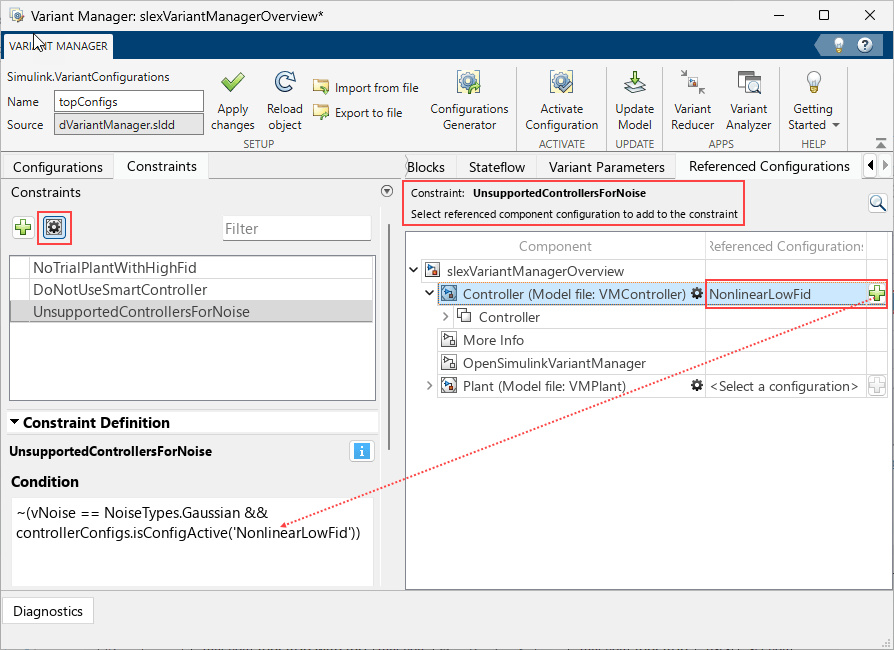The width and height of the screenshot is (894, 650).
Task: Open the Variant Parameters tab
Action: pyautogui.click(x=607, y=167)
